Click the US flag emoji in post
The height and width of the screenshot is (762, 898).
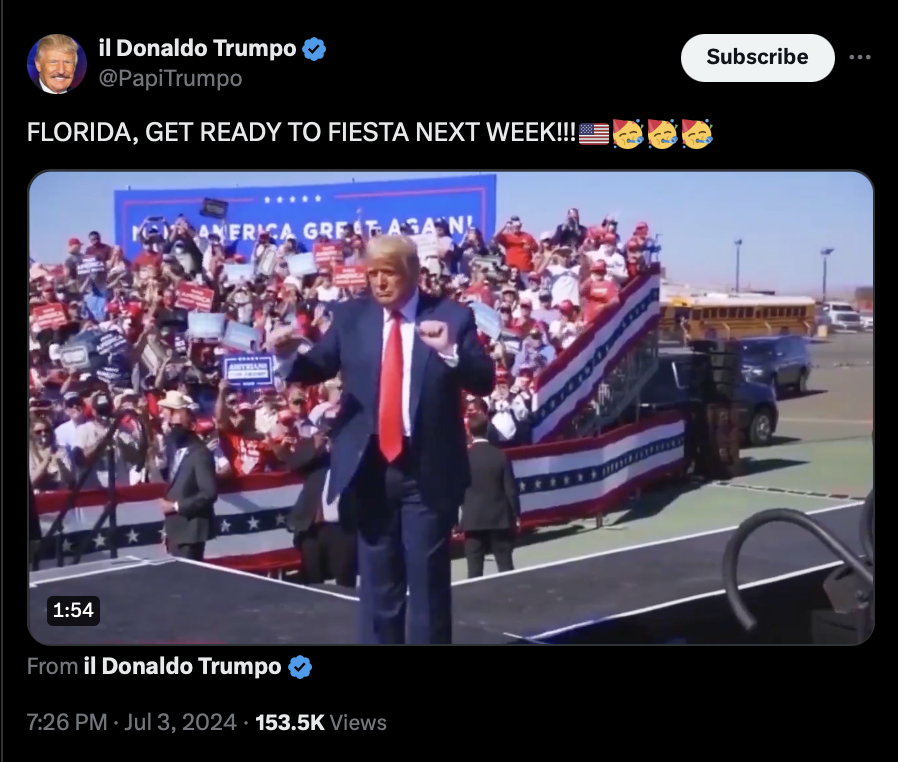(593, 133)
